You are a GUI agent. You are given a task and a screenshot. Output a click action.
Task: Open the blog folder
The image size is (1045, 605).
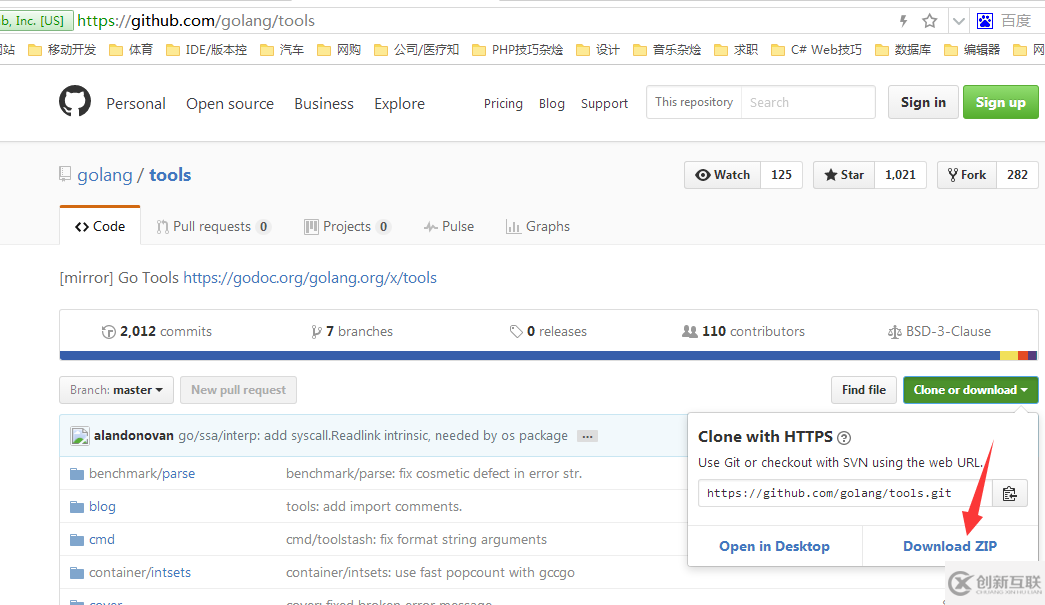click(x=102, y=506)
